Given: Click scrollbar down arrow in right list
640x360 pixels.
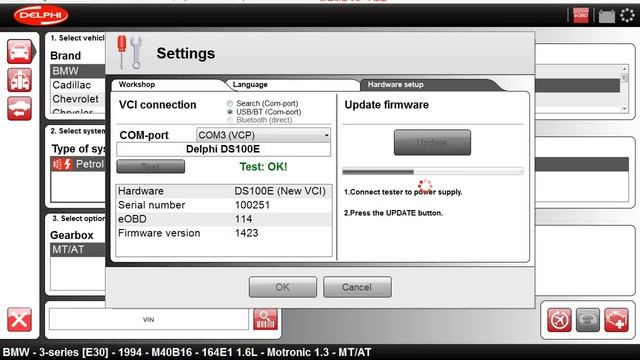Looking at the screenshot, I should click(x=624, y=109).
